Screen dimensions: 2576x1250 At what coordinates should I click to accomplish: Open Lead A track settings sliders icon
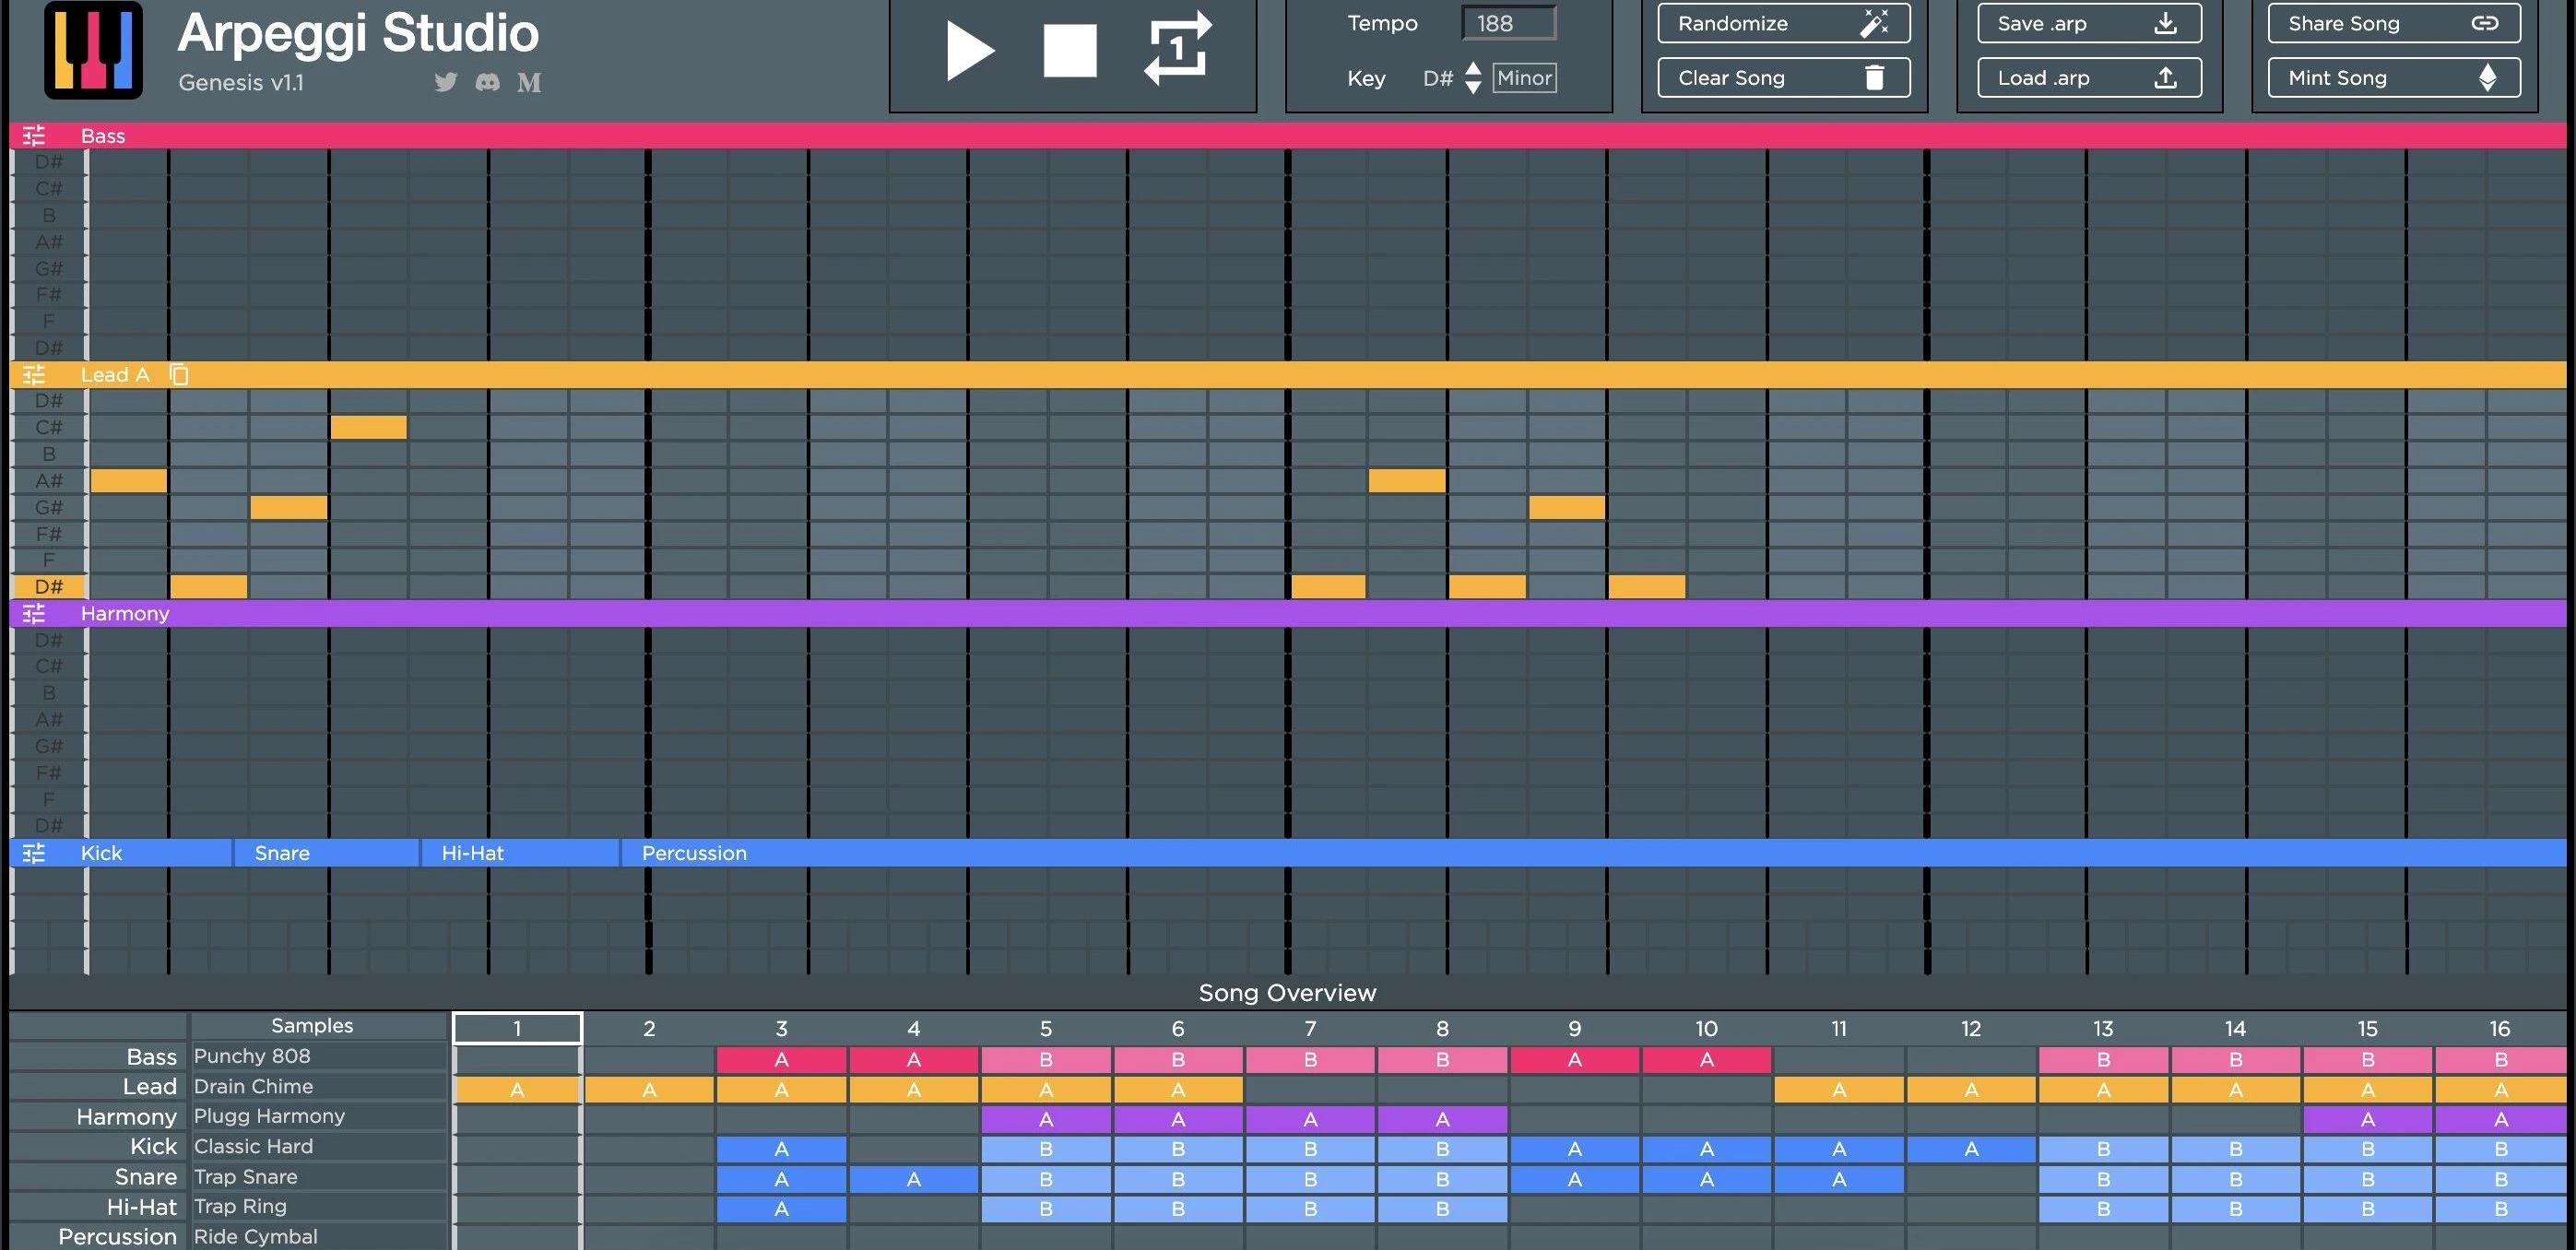click(34, 375)
